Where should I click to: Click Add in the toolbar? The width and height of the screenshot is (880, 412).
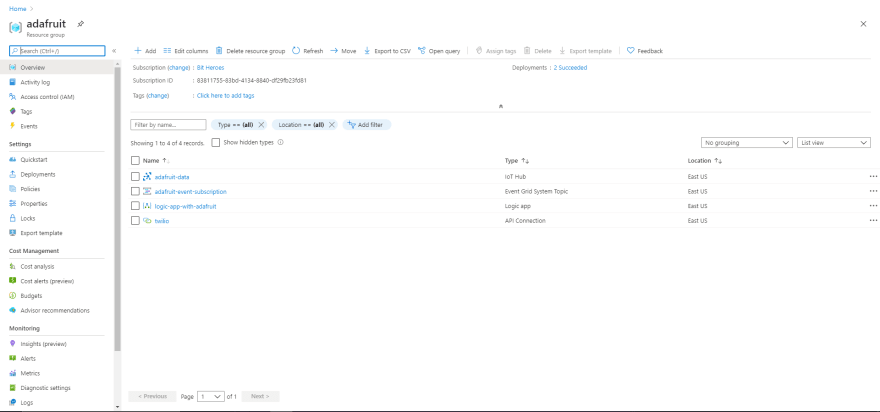pyautogui.click(x=145, y=51)
